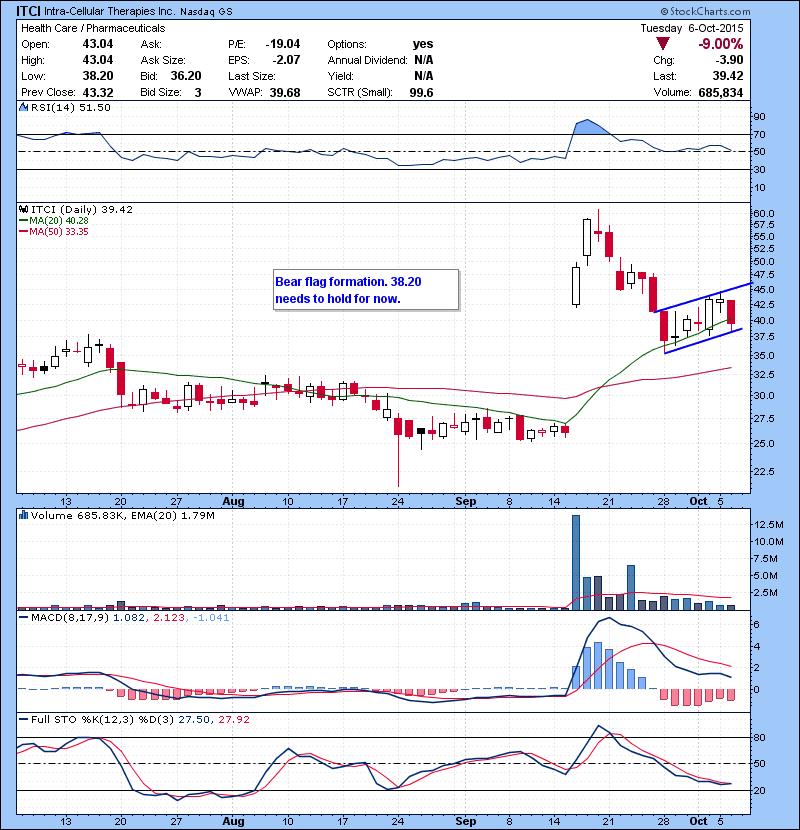Click the Health Care / Pharmaceuticals sector label

point(93,28)
